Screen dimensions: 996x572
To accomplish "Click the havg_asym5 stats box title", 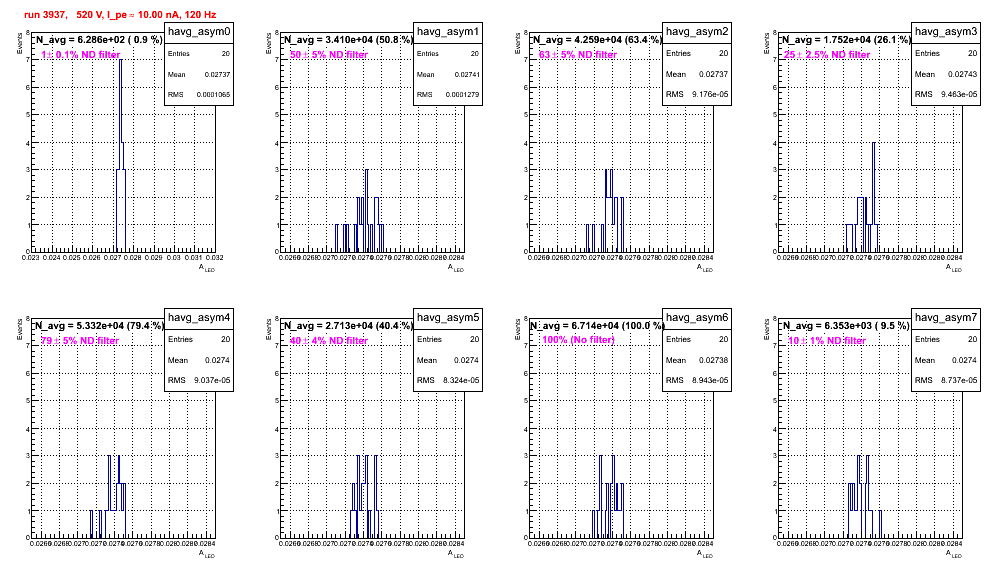I will tap(448, 318).
